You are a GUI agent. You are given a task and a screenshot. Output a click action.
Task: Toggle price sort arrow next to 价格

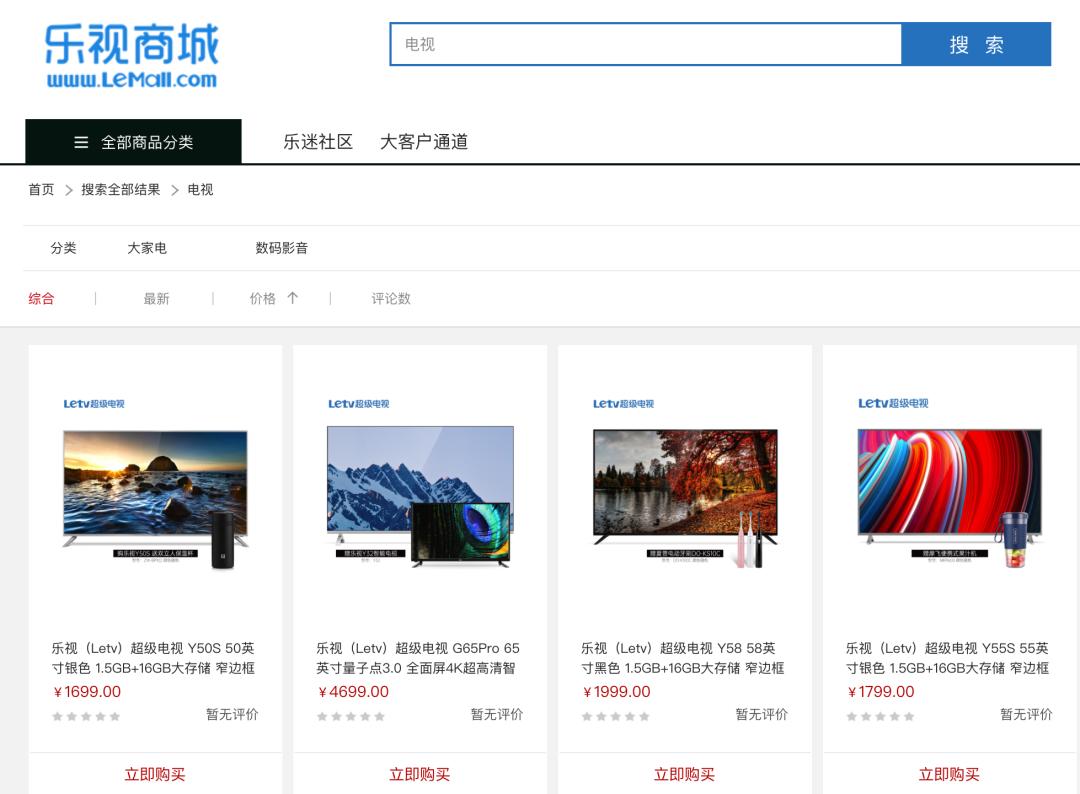click(x=292, y=298)
